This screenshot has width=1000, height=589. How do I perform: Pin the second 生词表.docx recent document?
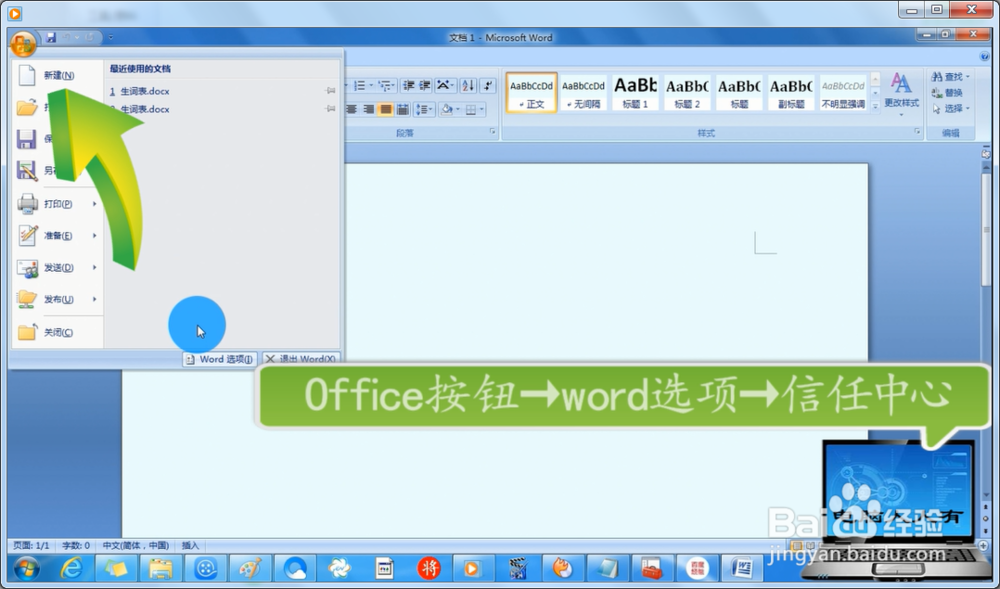(330, 109)
